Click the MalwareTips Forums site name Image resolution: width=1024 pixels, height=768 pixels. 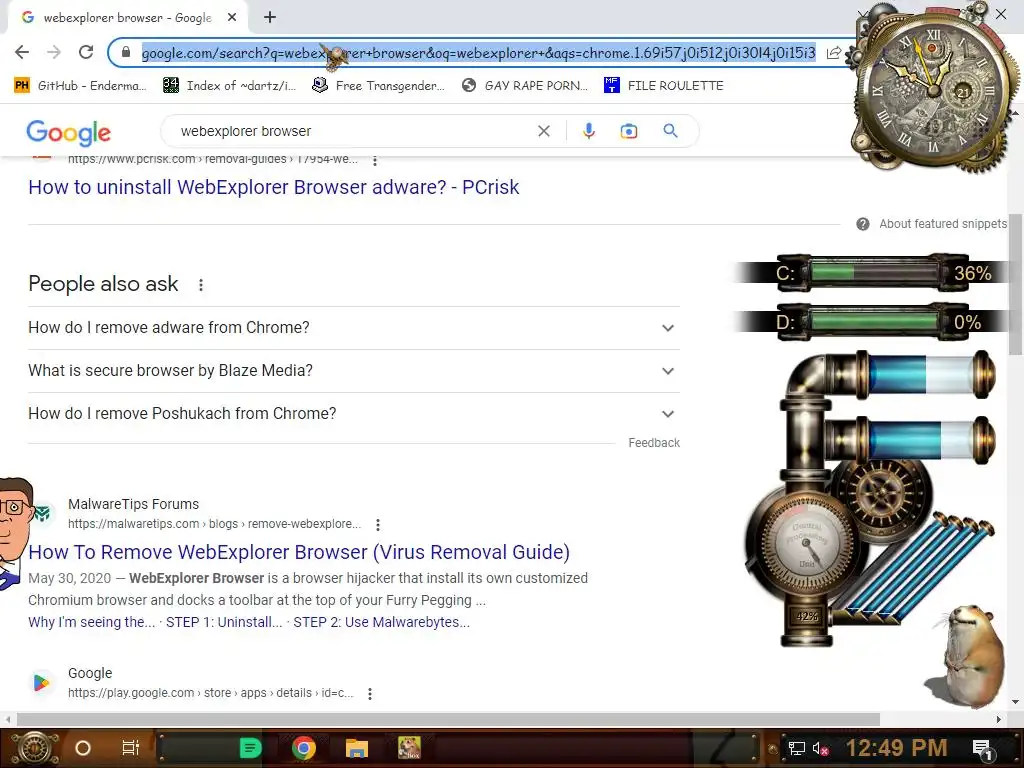(x=133, y=504)
